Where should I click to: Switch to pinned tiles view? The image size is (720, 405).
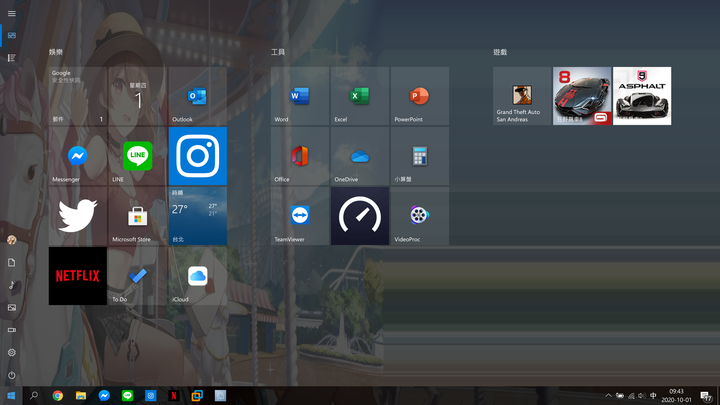11,35
